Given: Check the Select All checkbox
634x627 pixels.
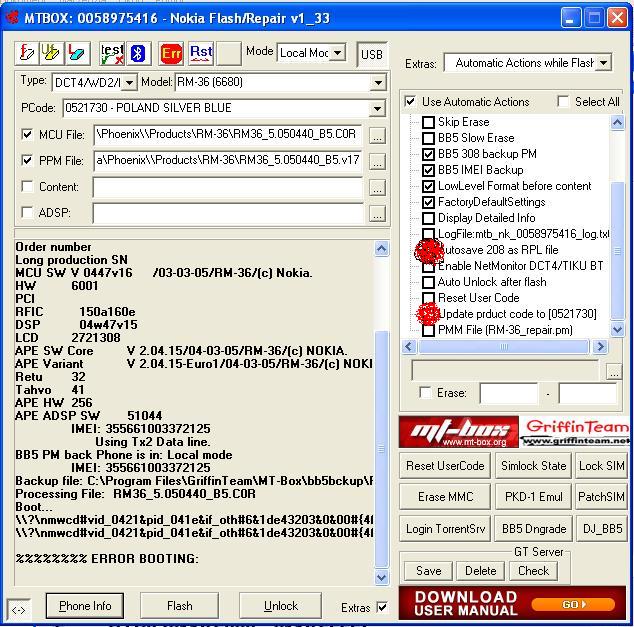Looking at the screenshot, I should point(563,101).
